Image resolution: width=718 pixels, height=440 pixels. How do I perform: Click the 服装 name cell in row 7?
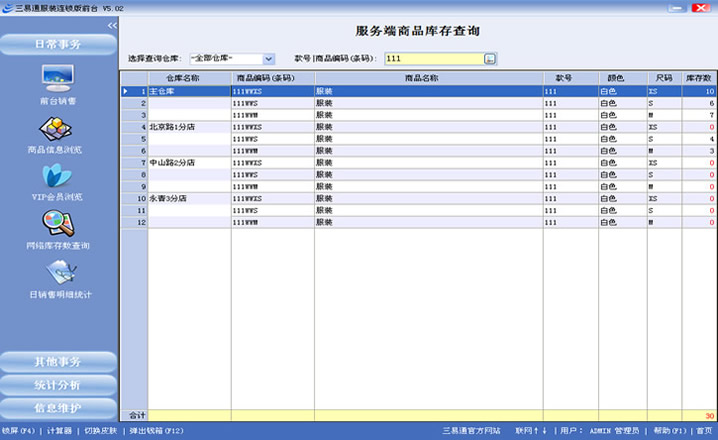point(429,163)
